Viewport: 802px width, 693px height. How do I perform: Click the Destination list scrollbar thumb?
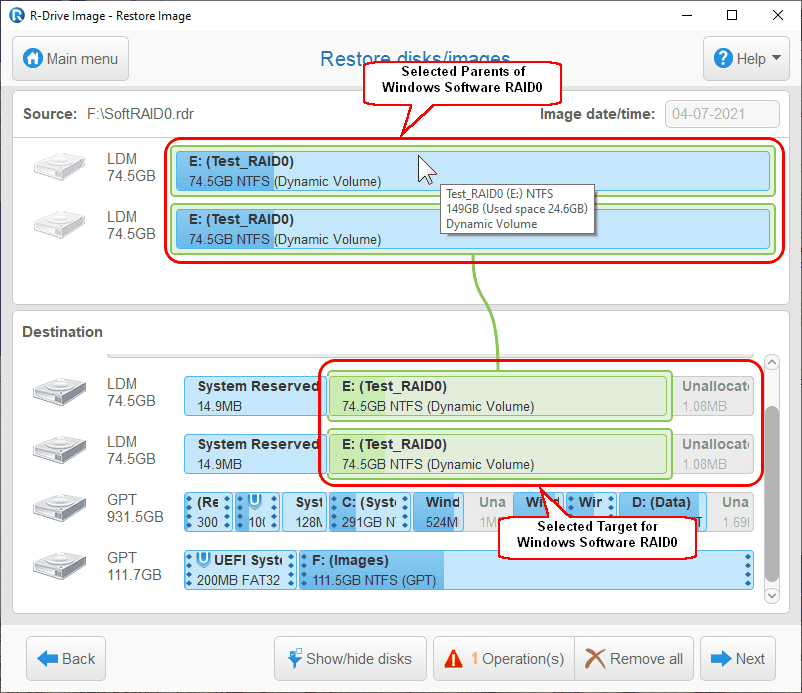point(772,494)
